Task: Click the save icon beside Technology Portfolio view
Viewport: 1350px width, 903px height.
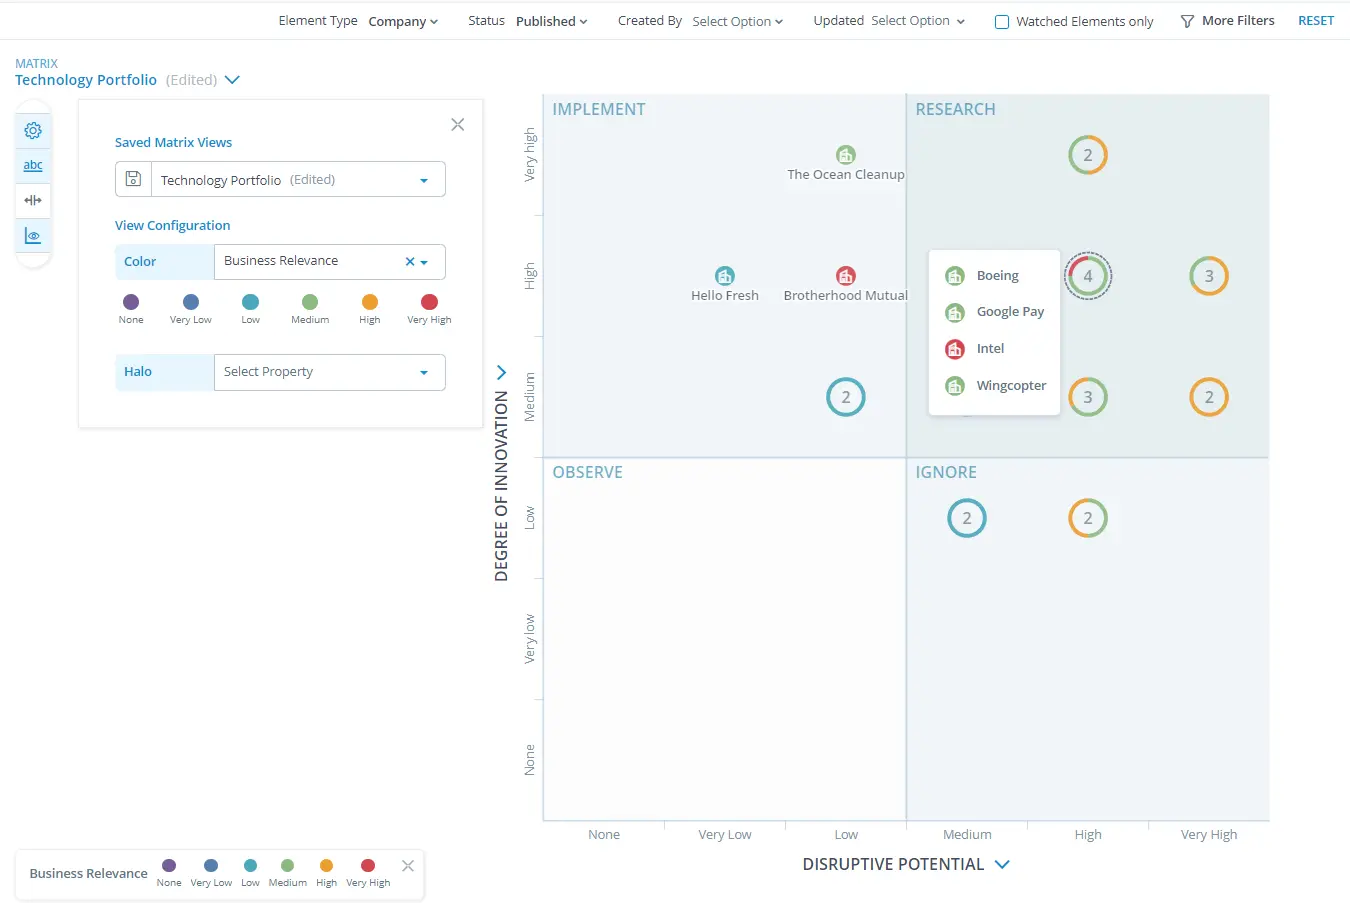Action: point(133,180)
